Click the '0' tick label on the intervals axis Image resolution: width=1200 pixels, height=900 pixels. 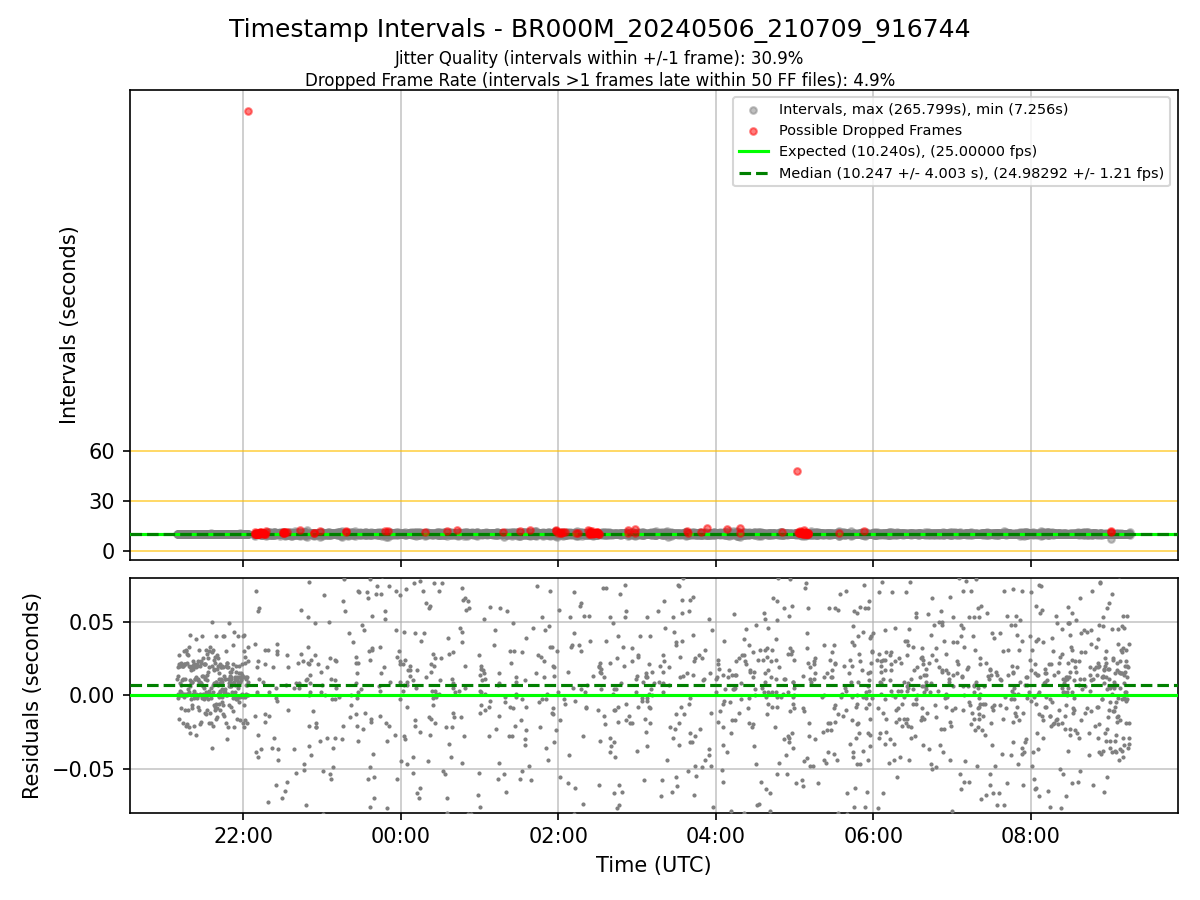point(111,551)
